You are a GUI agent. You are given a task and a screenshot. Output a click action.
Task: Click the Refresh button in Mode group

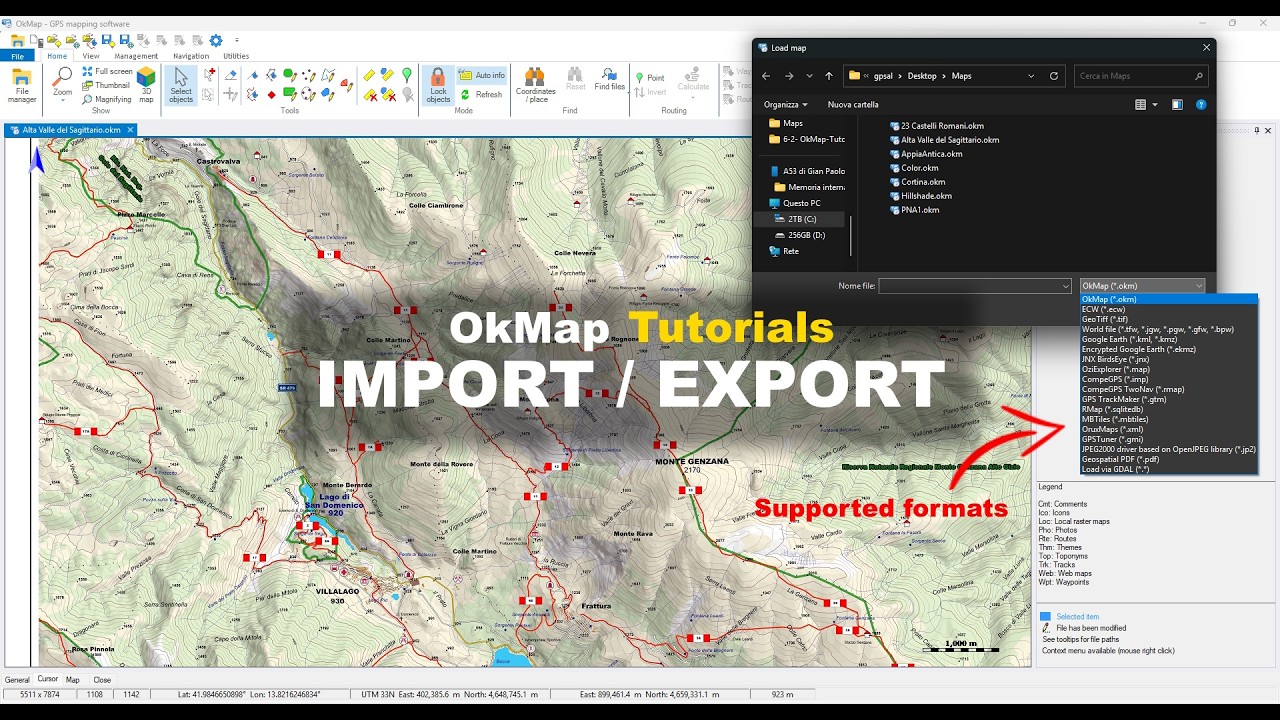tap(481, 94)
